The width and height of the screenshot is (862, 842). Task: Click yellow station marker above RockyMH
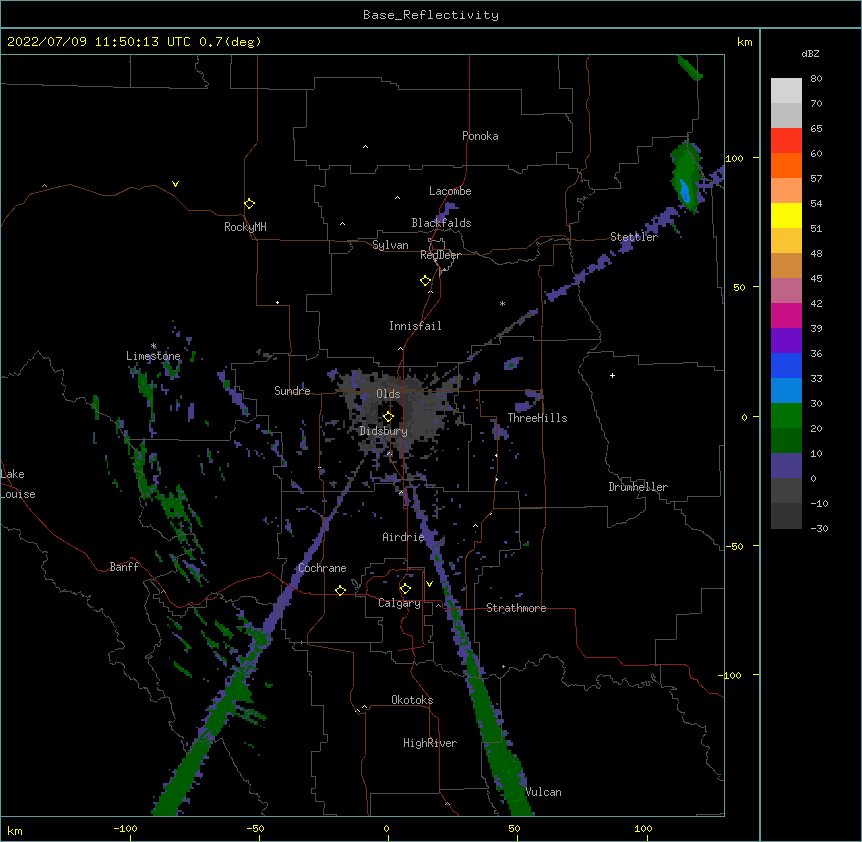(x=249, y=204)
